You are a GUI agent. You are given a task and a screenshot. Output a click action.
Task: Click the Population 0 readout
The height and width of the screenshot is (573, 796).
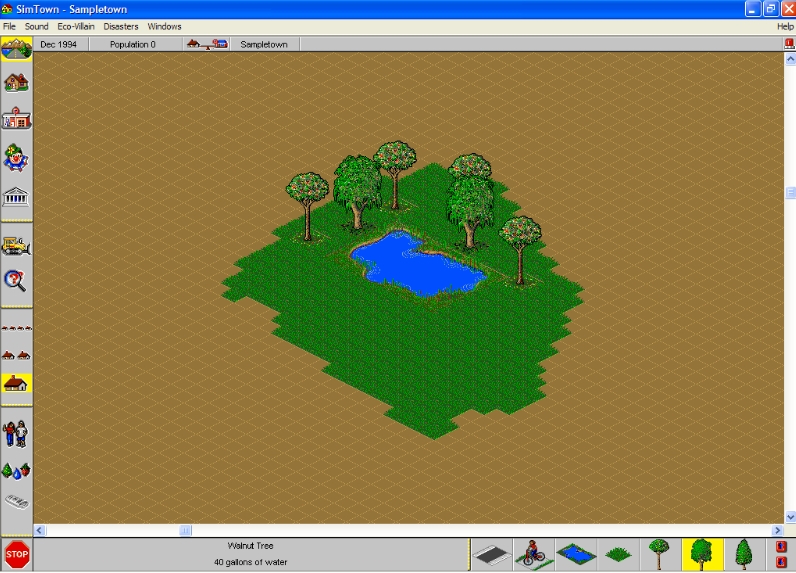click(x=132, y=45)
